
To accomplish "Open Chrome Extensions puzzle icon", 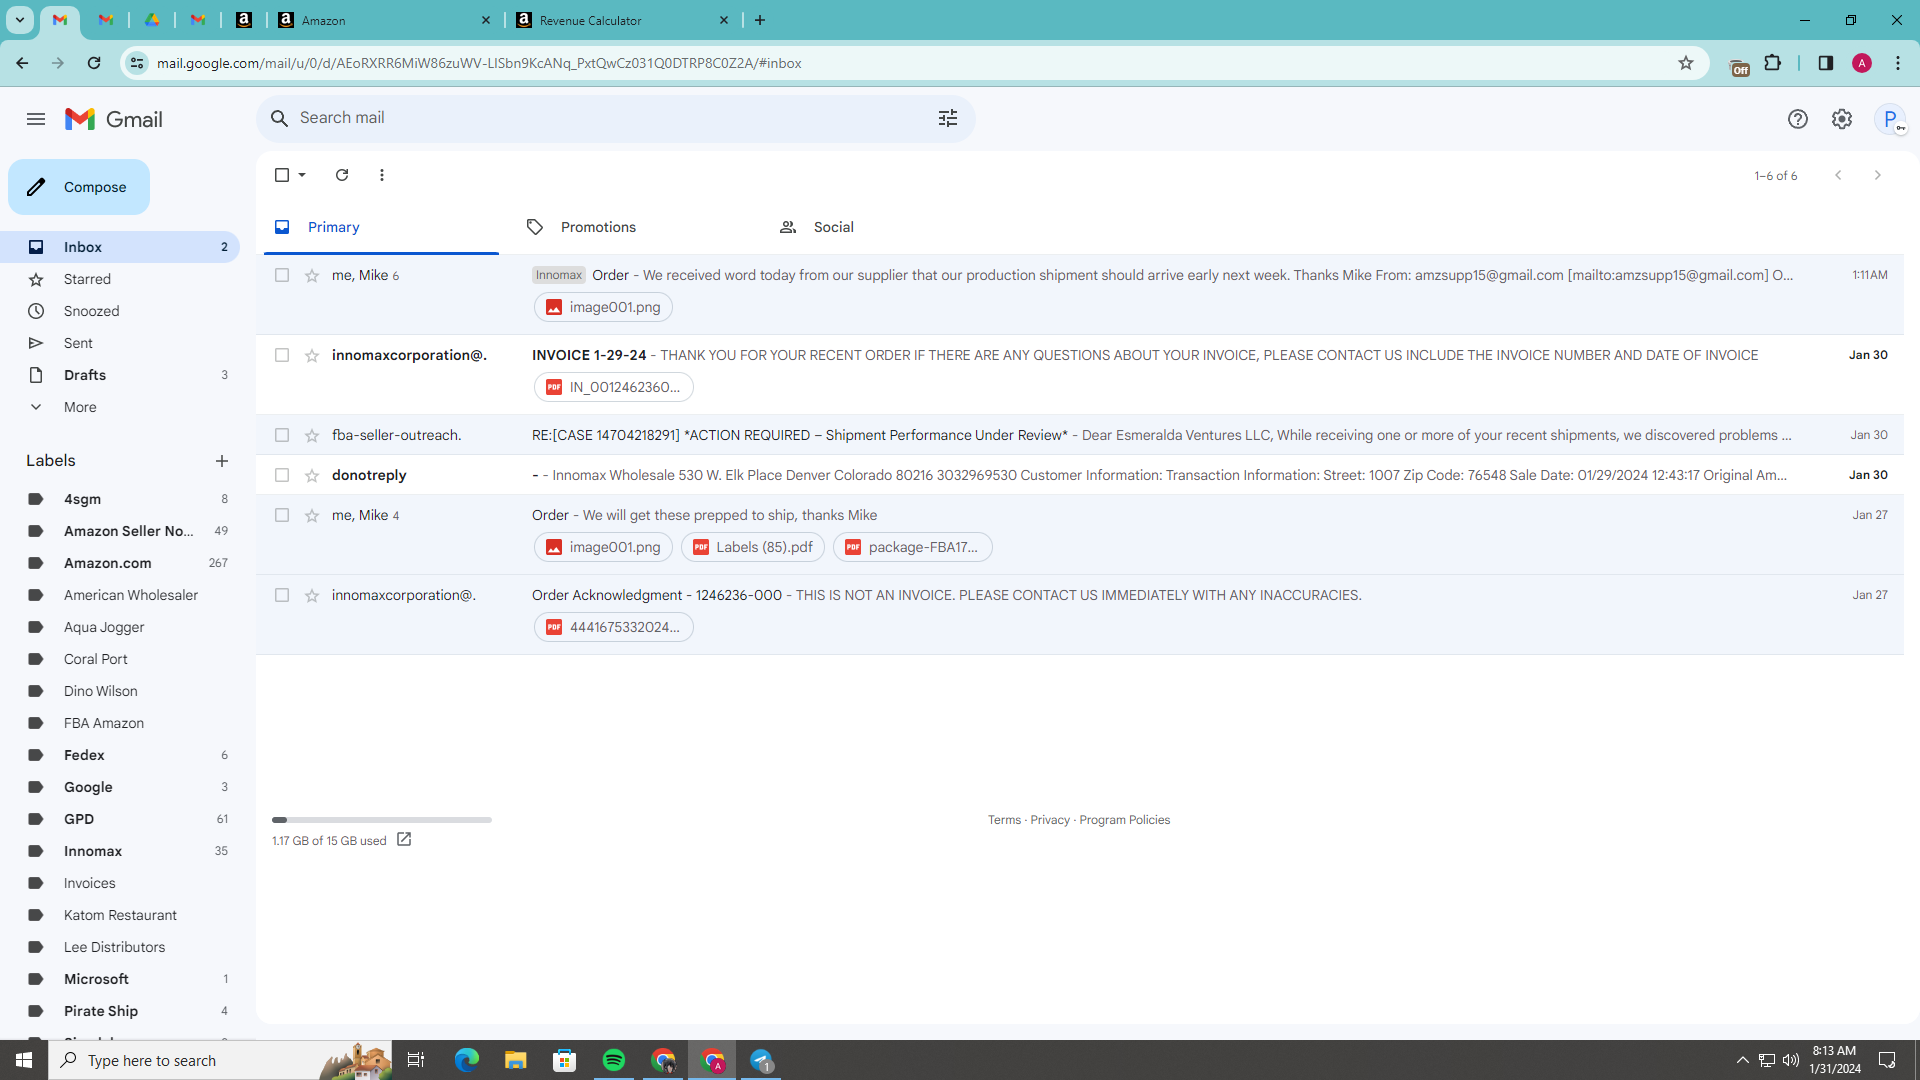I will (1773, 63).
